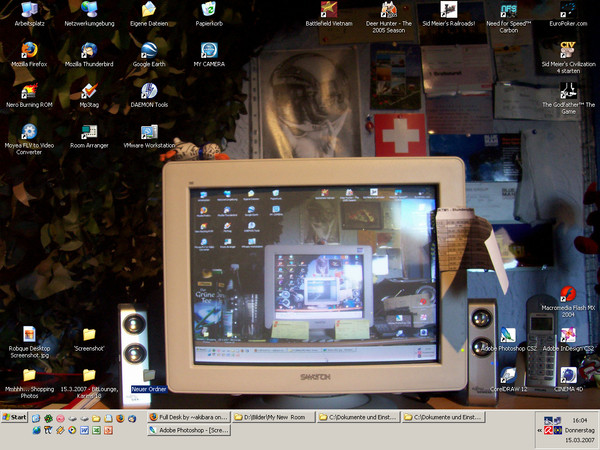Viewport: 600px width, 450px height.
Task: Open the blue-yellow wireless tray icon
Action: pyautogui.click(x=558, y=430)
